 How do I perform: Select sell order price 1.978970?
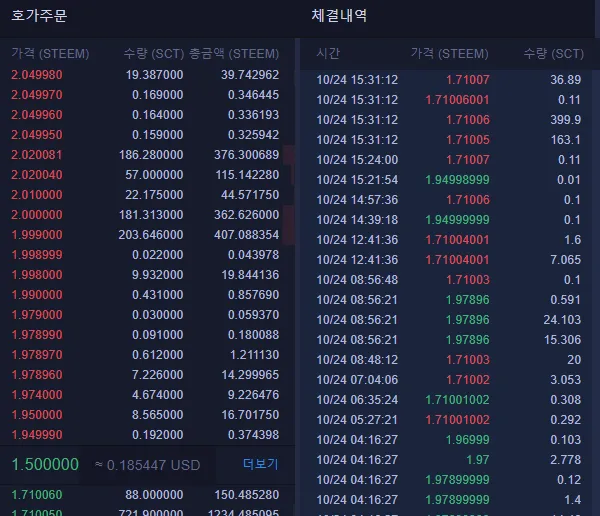(x=37, y=354)
